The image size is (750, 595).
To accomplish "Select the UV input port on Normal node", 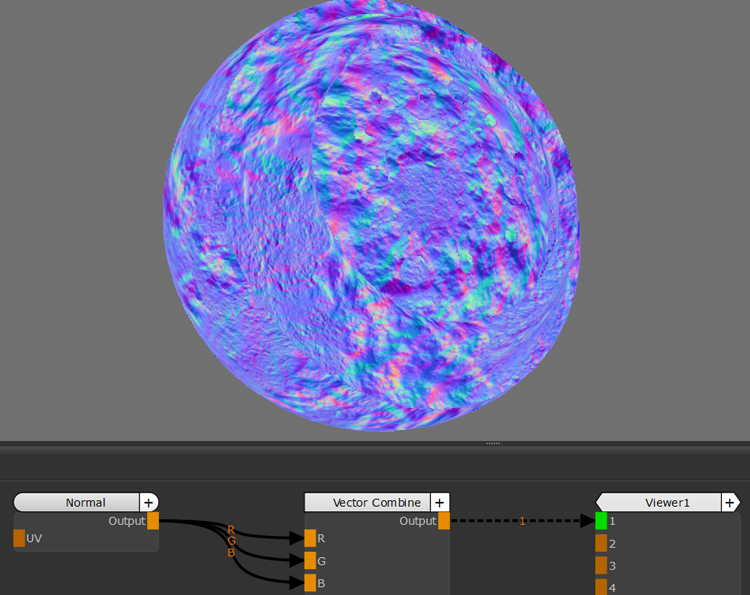I will click(19, 539).
